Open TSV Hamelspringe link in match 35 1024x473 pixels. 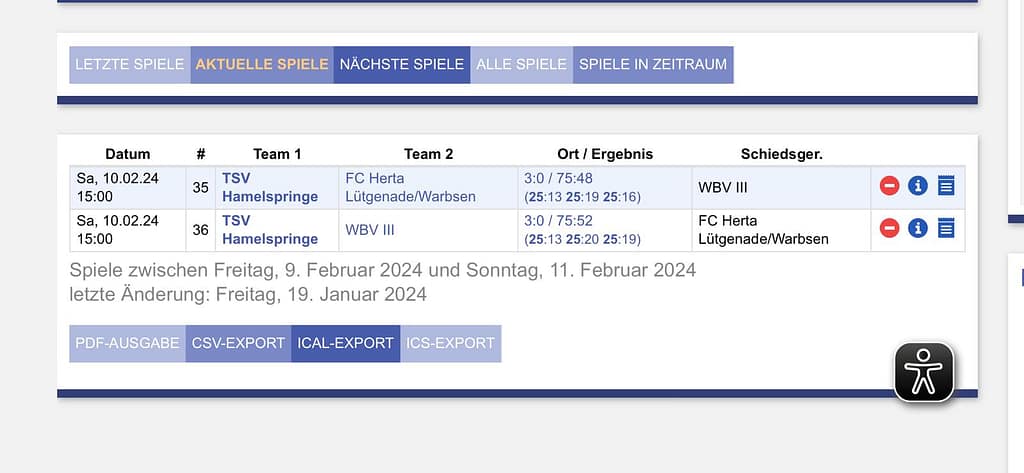click(x=269, y=187)
